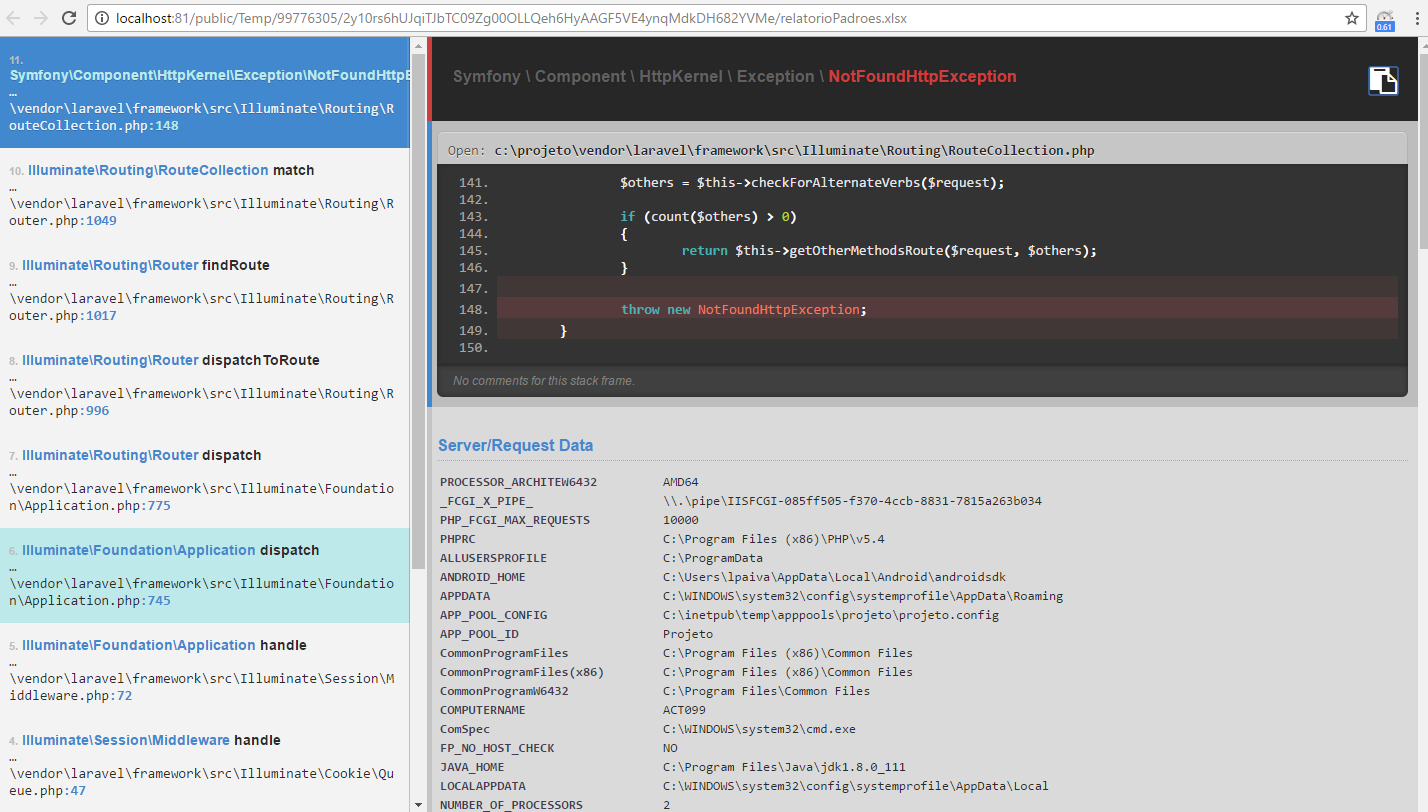
Task: Click PROCESSOR_ARCHITEW6432 entry
Action: pyautogui.click(x=518, y=482)
